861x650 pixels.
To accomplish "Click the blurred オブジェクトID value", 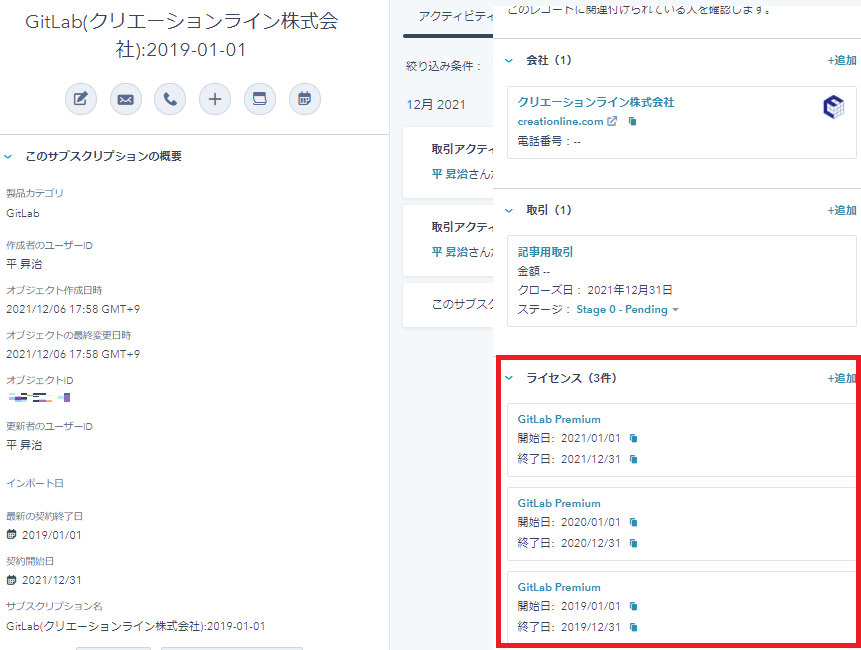I will pyautogui.click(x=39, y=397).
